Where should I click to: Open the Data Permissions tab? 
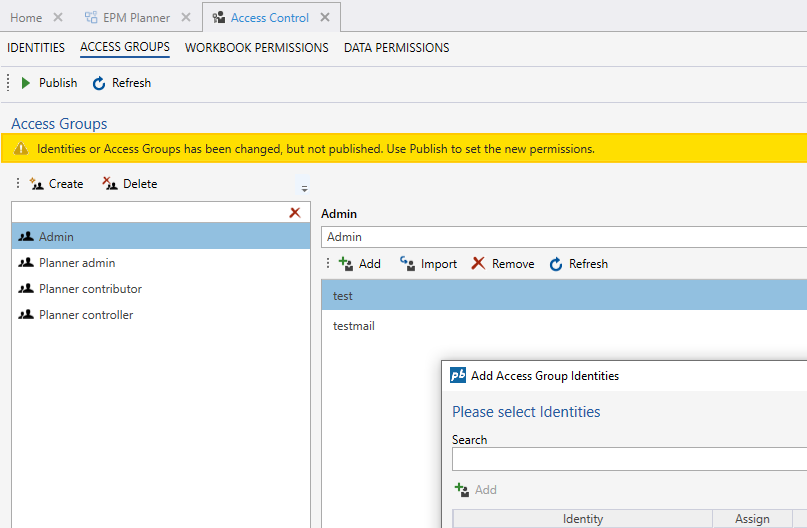point(396,48)
